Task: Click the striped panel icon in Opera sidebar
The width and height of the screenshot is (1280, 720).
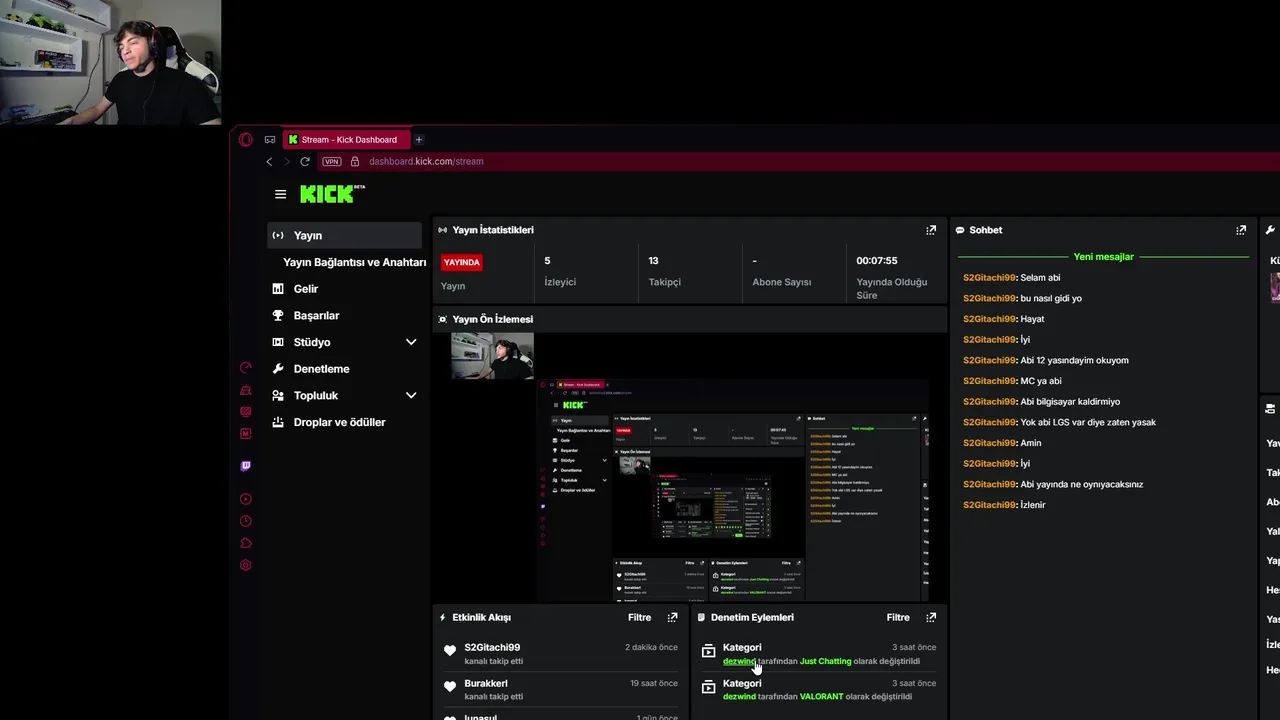Action: 246,412
